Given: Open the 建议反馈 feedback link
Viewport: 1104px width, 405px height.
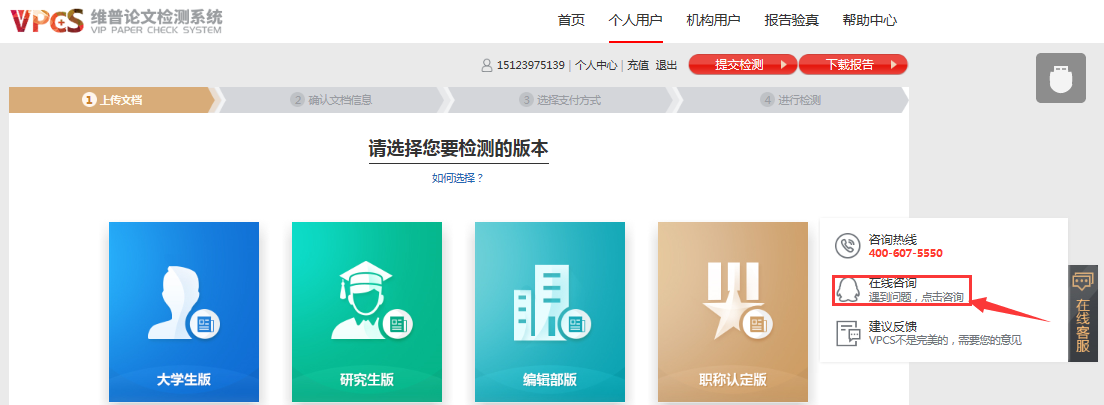Looking at the screenshot, I should 892,327.
